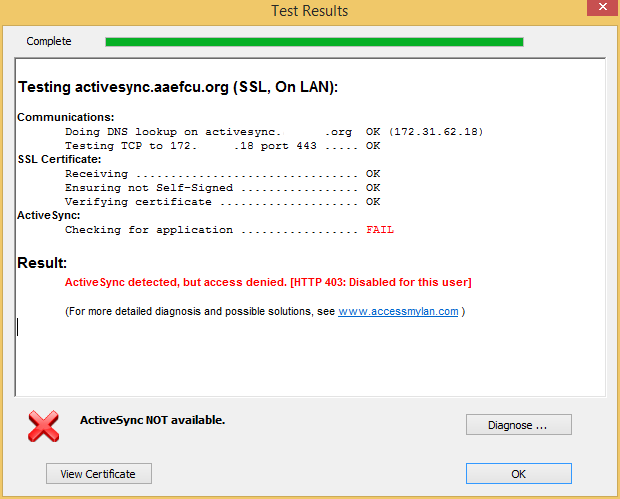Click the HTTP 403 access denied result
This screenshot has height=499, width=620.
[268, 282]
